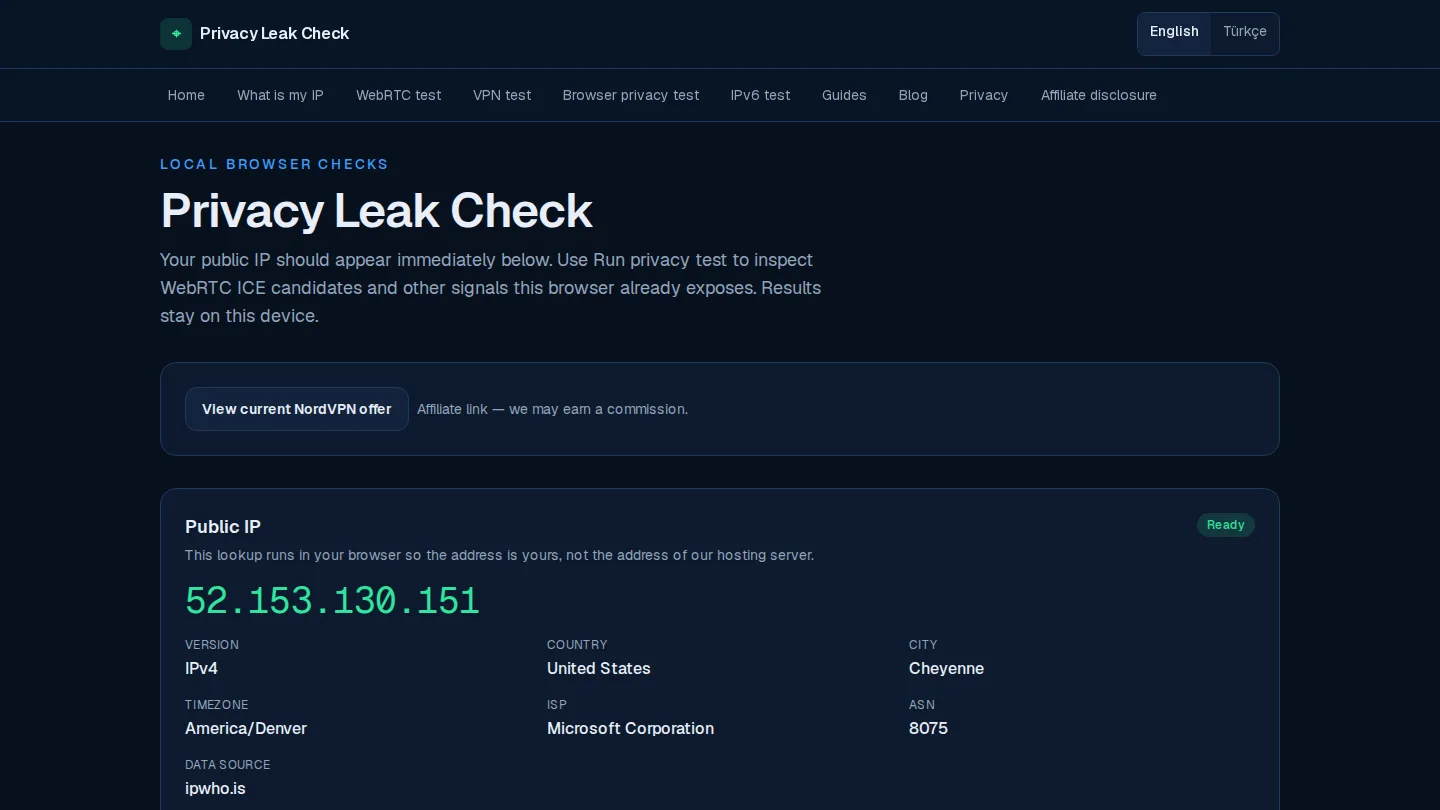Viewport: 1440px width, 810px height.
Task: Open Browser privacy test page
Action: [631, 95]
